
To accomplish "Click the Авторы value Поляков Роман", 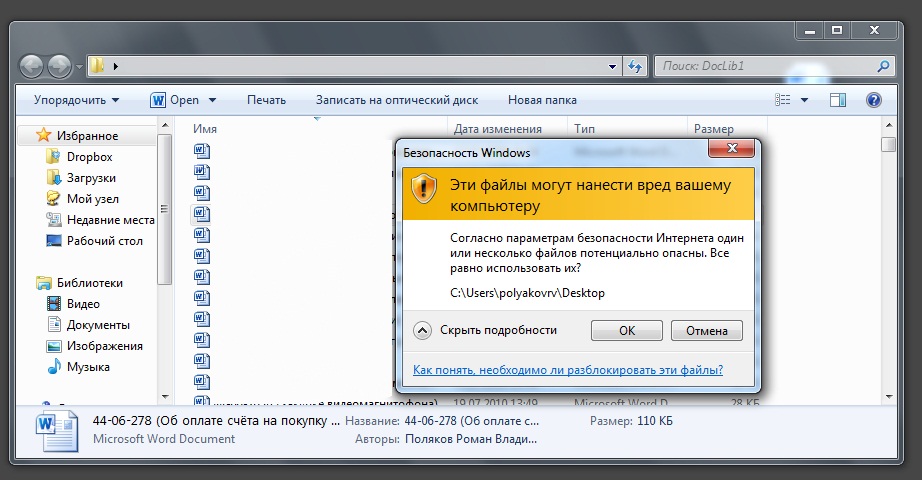I will [471, 439].
